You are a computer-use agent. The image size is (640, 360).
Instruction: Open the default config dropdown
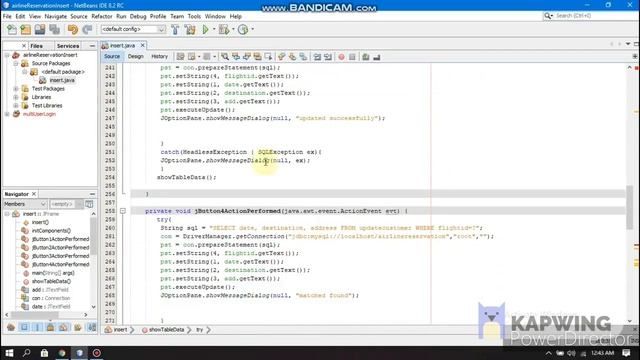(x=133, y=29)
